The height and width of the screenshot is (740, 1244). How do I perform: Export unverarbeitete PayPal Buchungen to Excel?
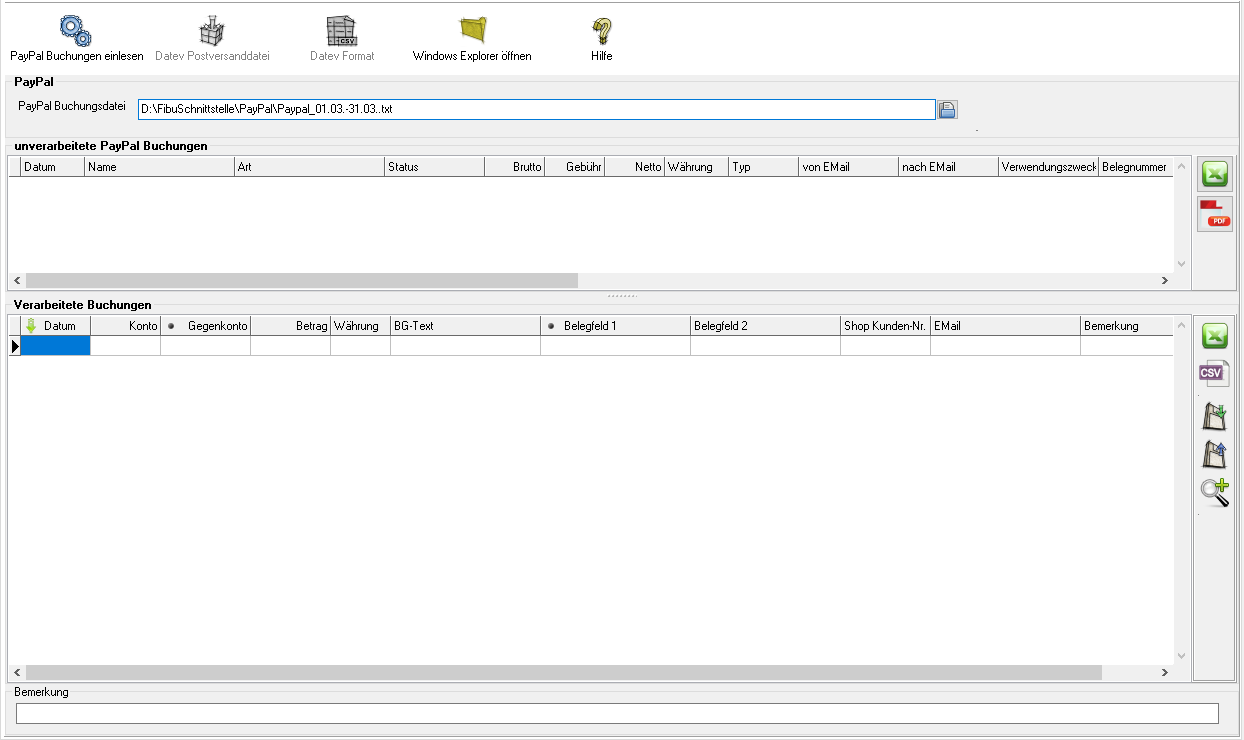click(1215, 174)
